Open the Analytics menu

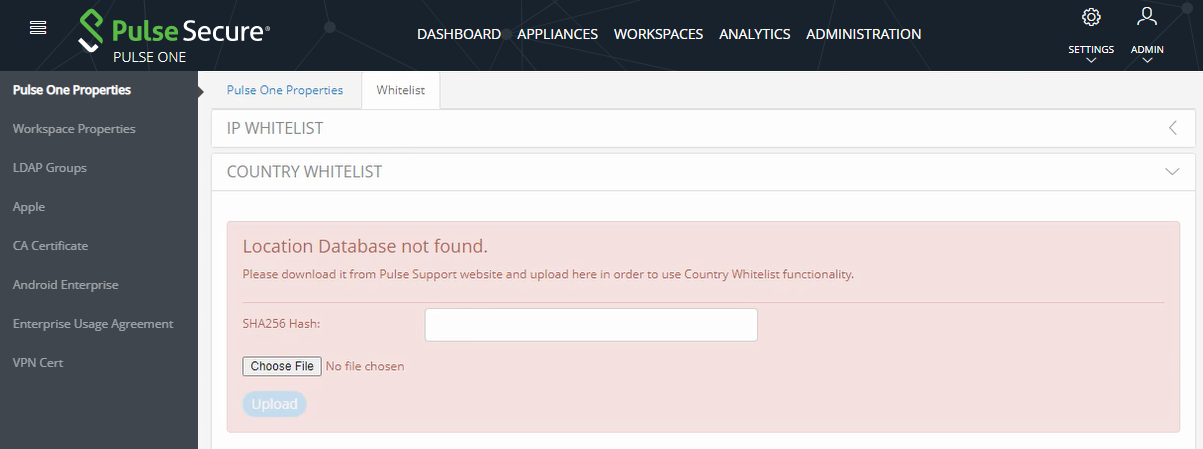[755, 34]
